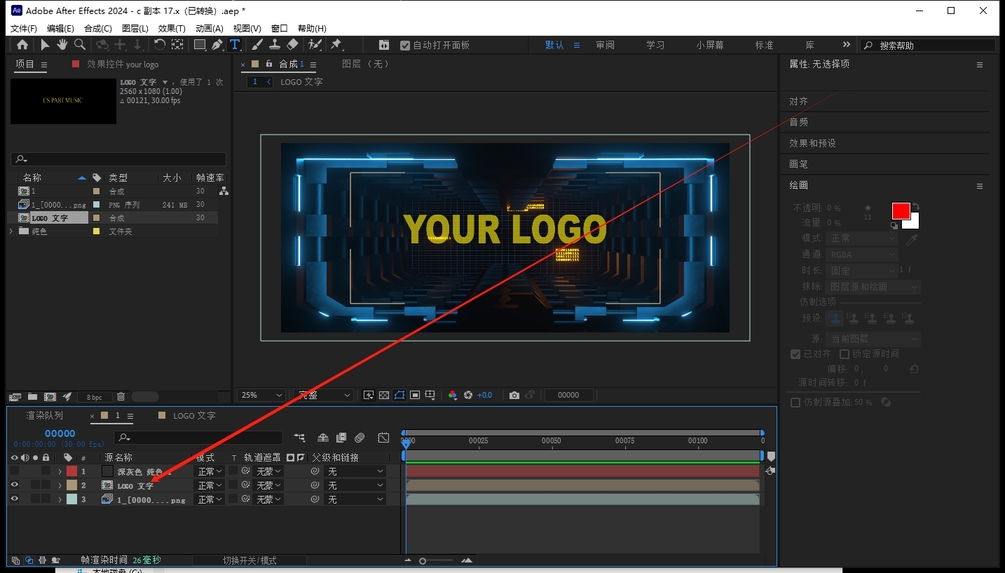Click the timeline zoom slider handle
1005x573 pixels.
(422, 561)
